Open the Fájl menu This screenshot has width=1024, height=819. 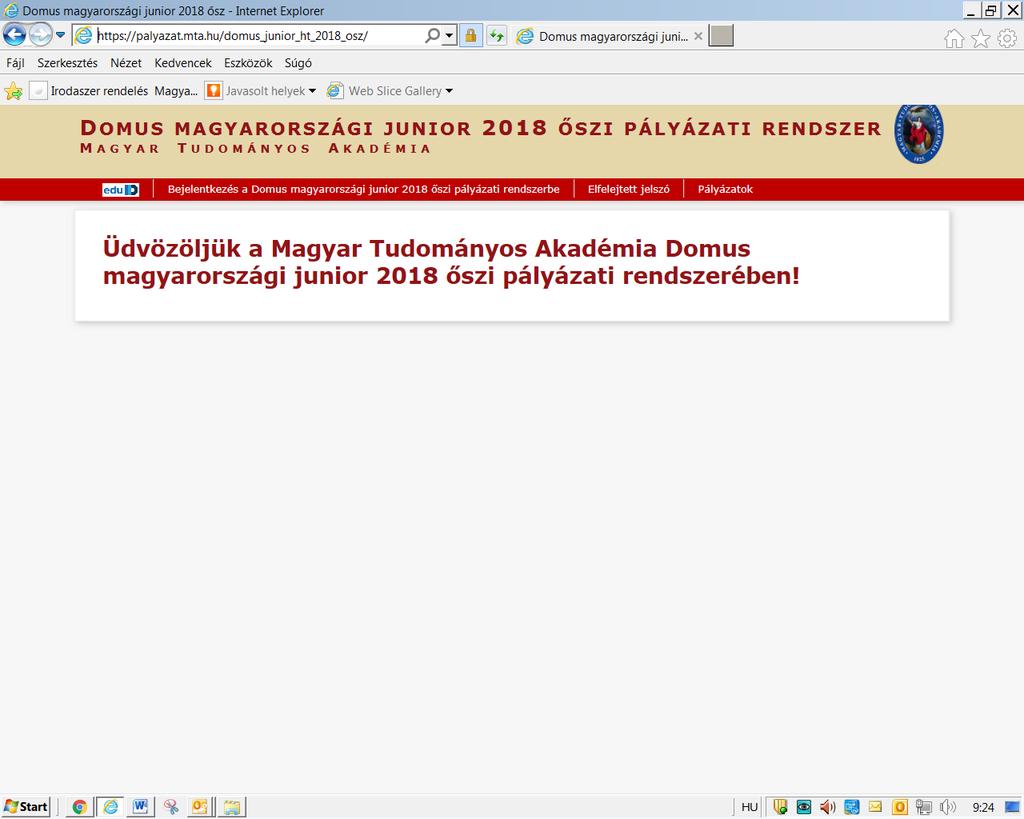(16, 63)
